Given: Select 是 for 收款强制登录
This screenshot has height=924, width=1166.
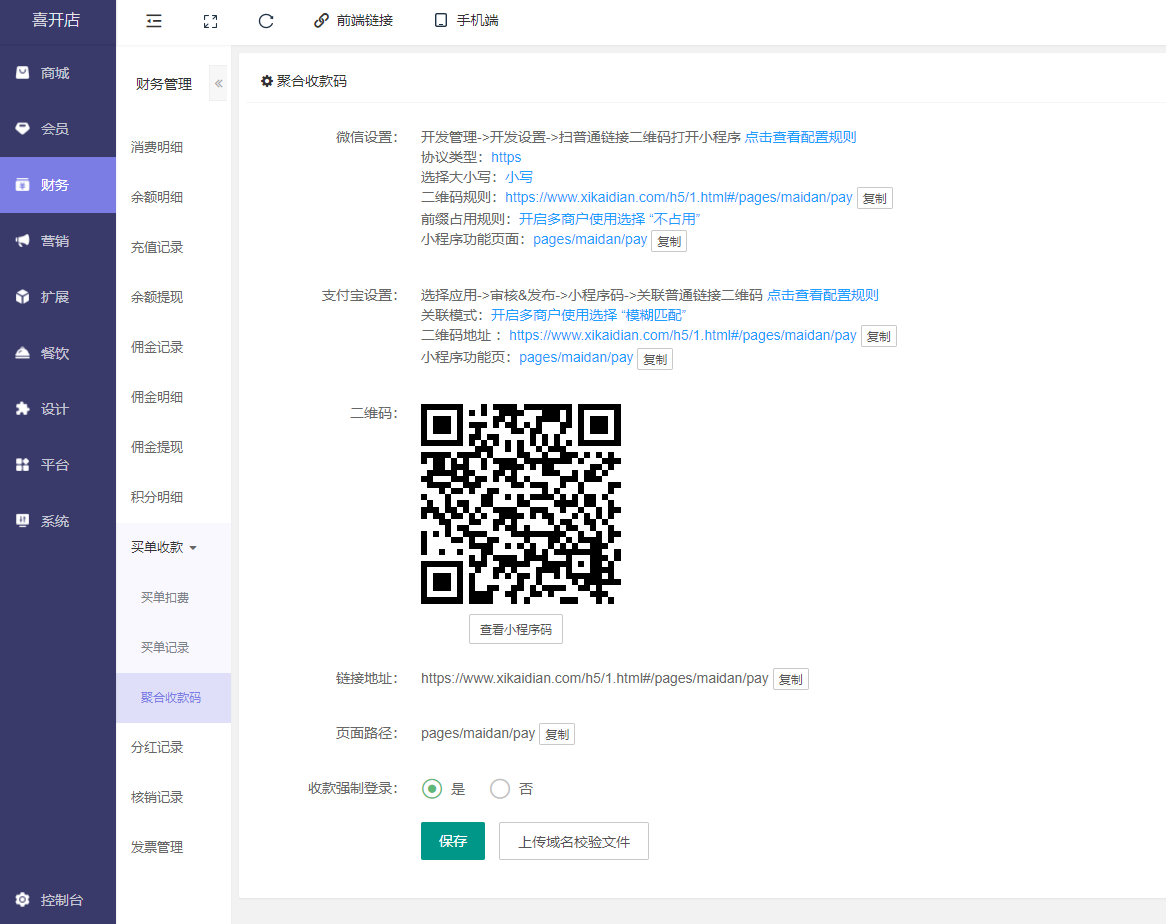Looking at the screenshot, I should (432, 789).
